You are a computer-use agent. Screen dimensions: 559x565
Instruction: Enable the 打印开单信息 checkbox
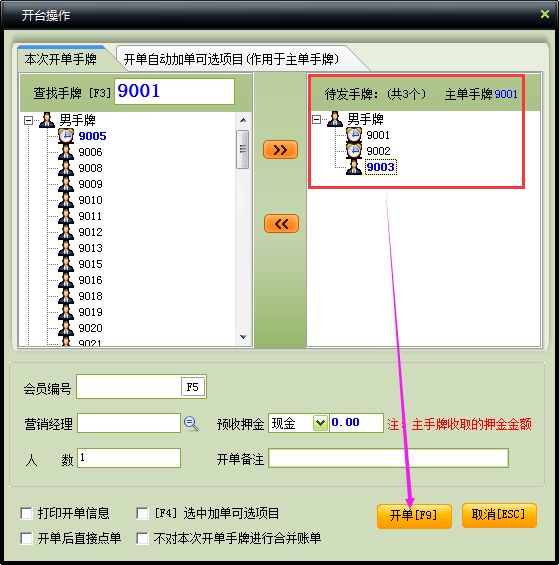tap(27, 513)
